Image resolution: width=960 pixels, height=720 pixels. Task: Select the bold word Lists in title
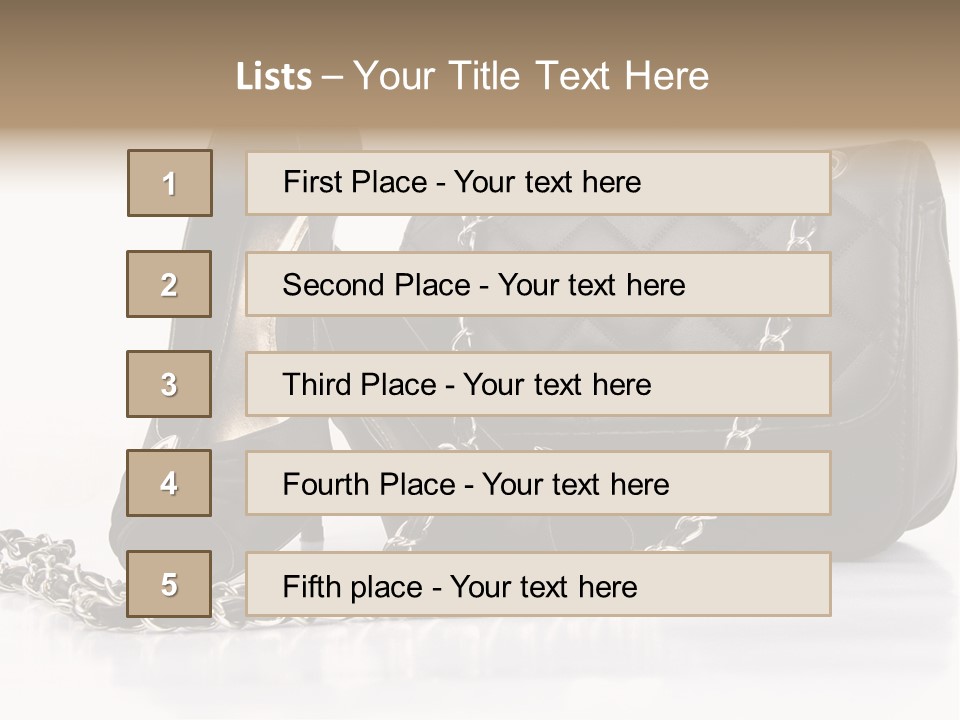point(274,76)
